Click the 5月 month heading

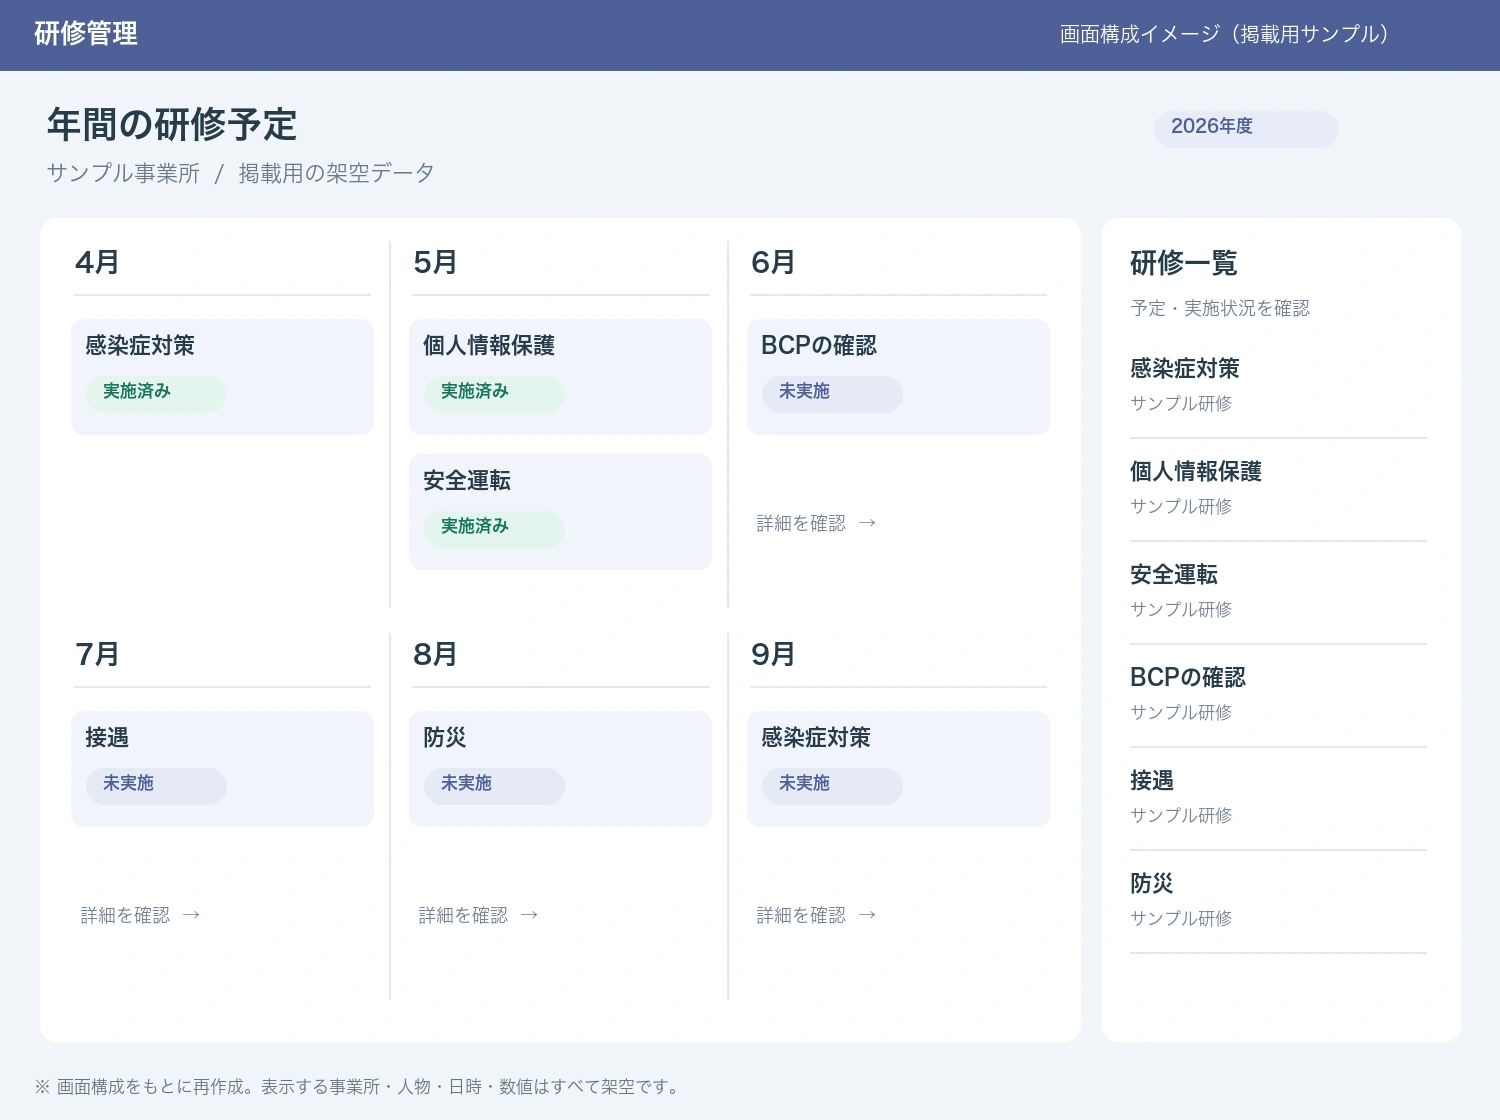435,262
